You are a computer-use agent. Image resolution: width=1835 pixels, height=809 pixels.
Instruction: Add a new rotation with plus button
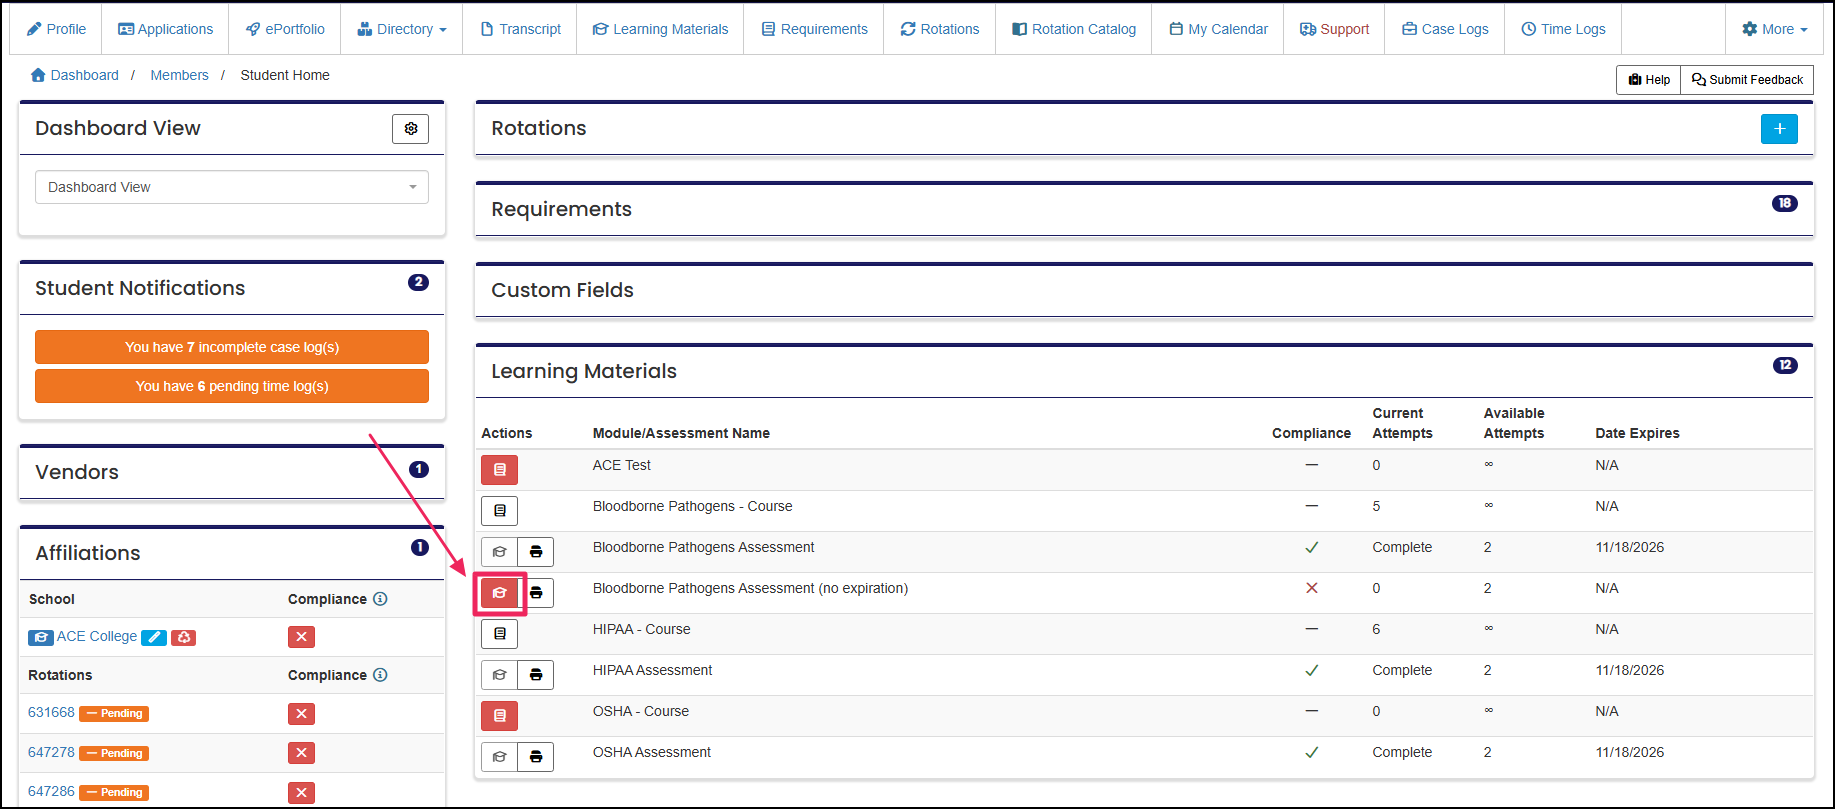[1779, 129]
